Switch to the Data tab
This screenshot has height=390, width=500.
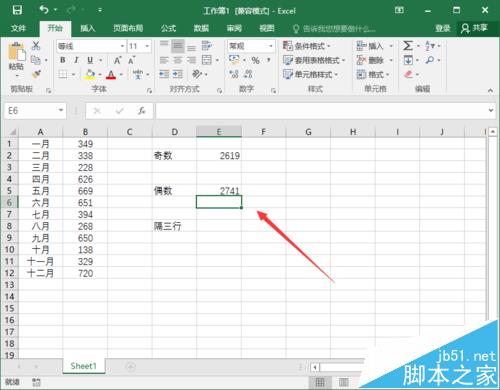point(201,28)
